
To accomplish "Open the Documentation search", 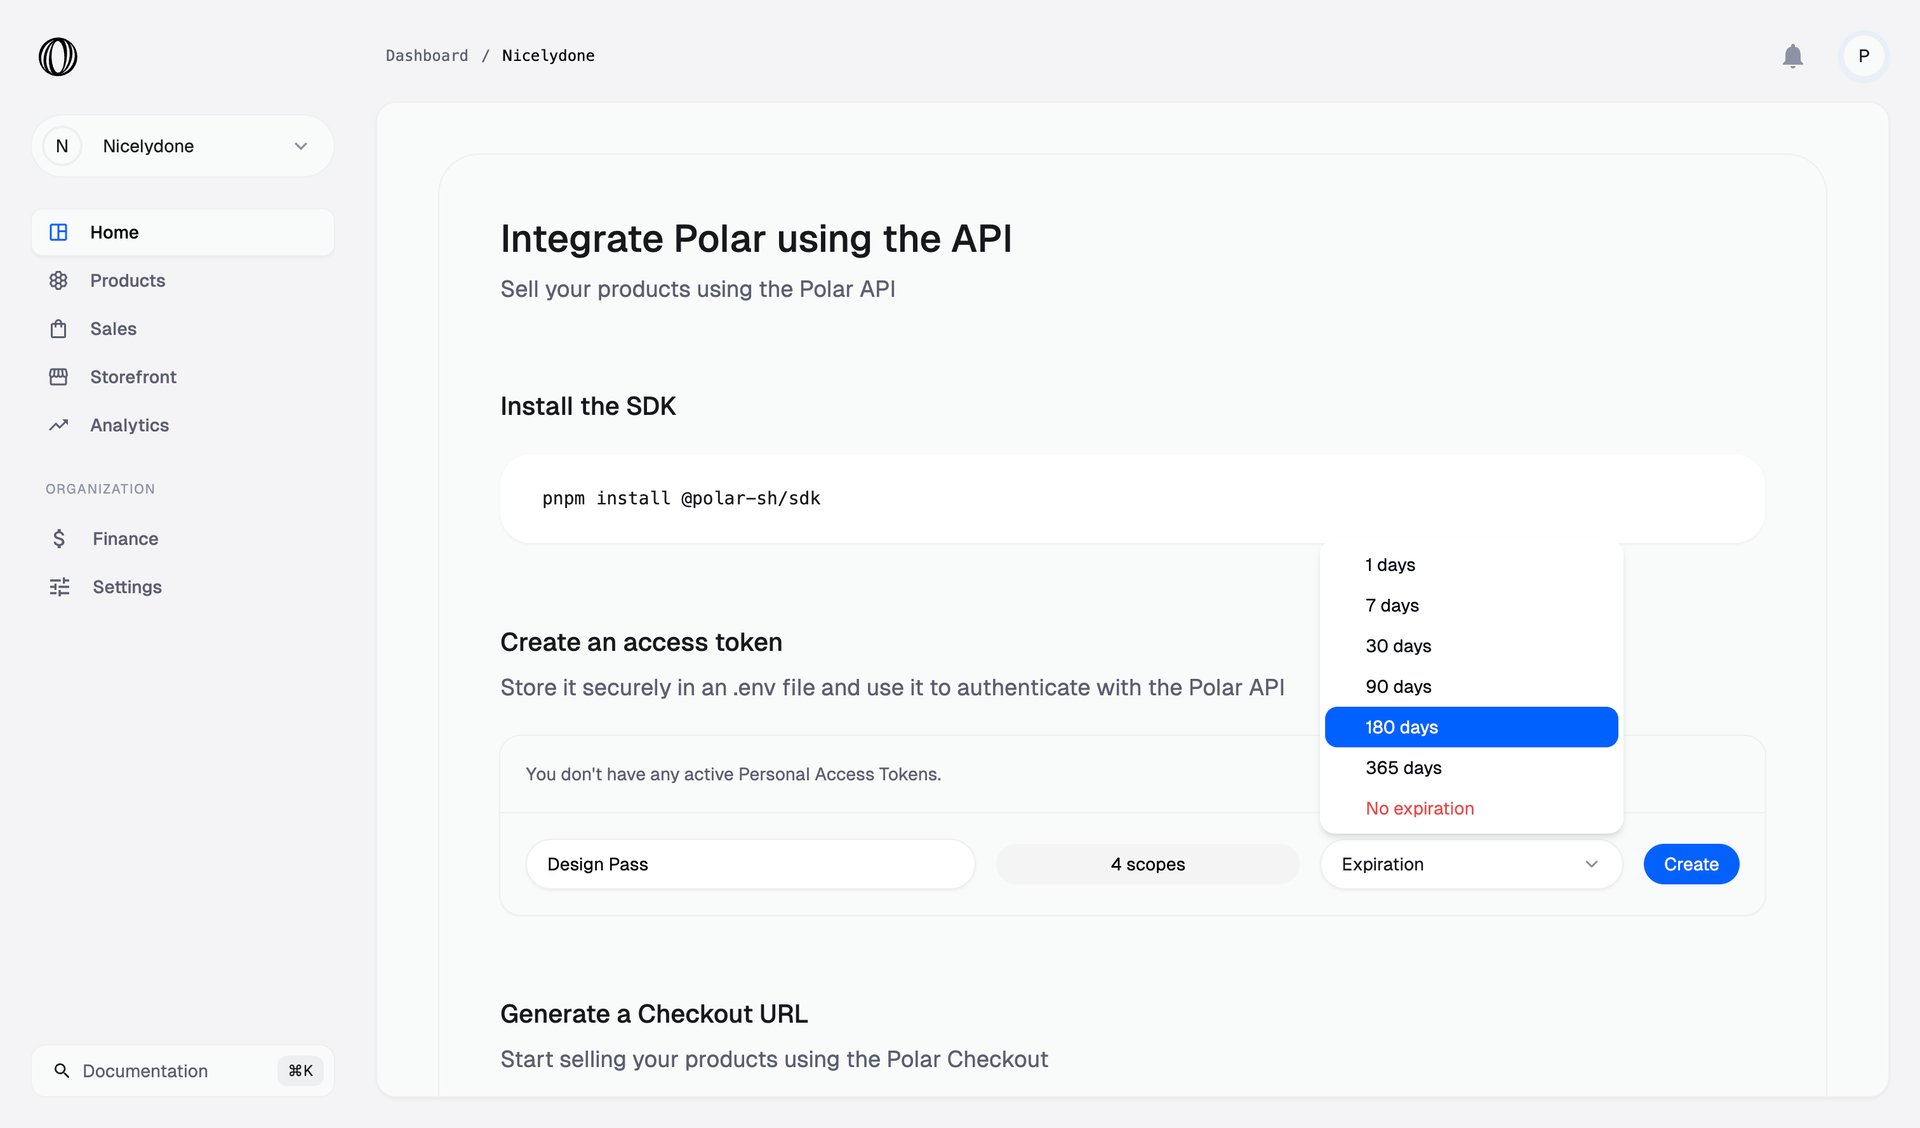I will 146,1070.
